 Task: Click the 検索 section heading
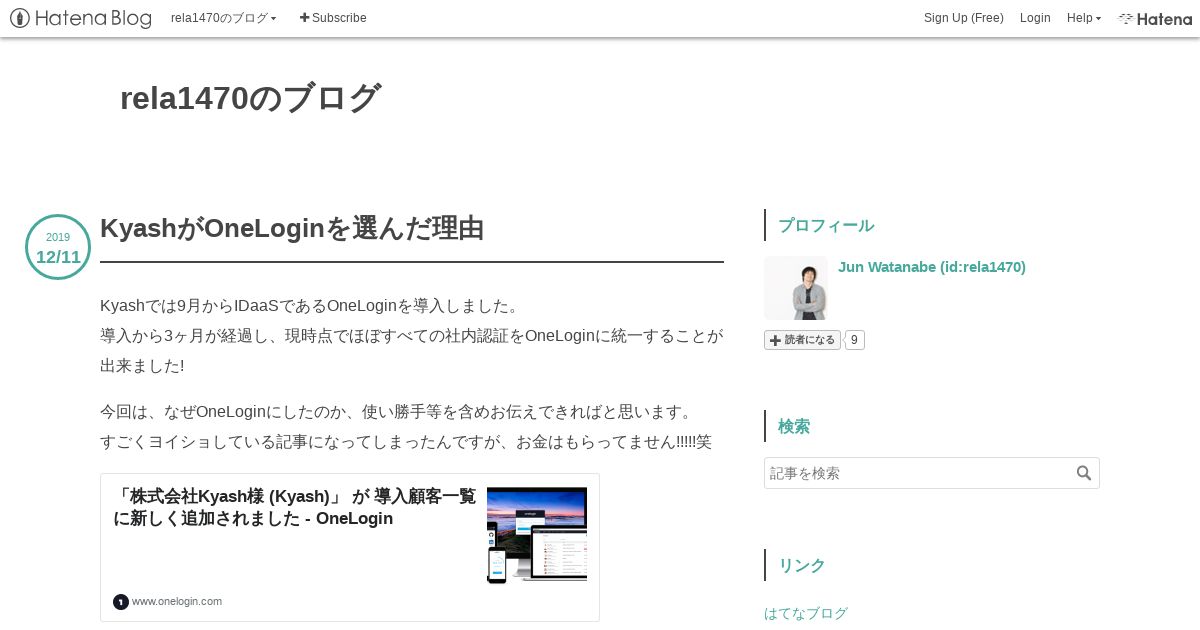click(x=794, y=426)
